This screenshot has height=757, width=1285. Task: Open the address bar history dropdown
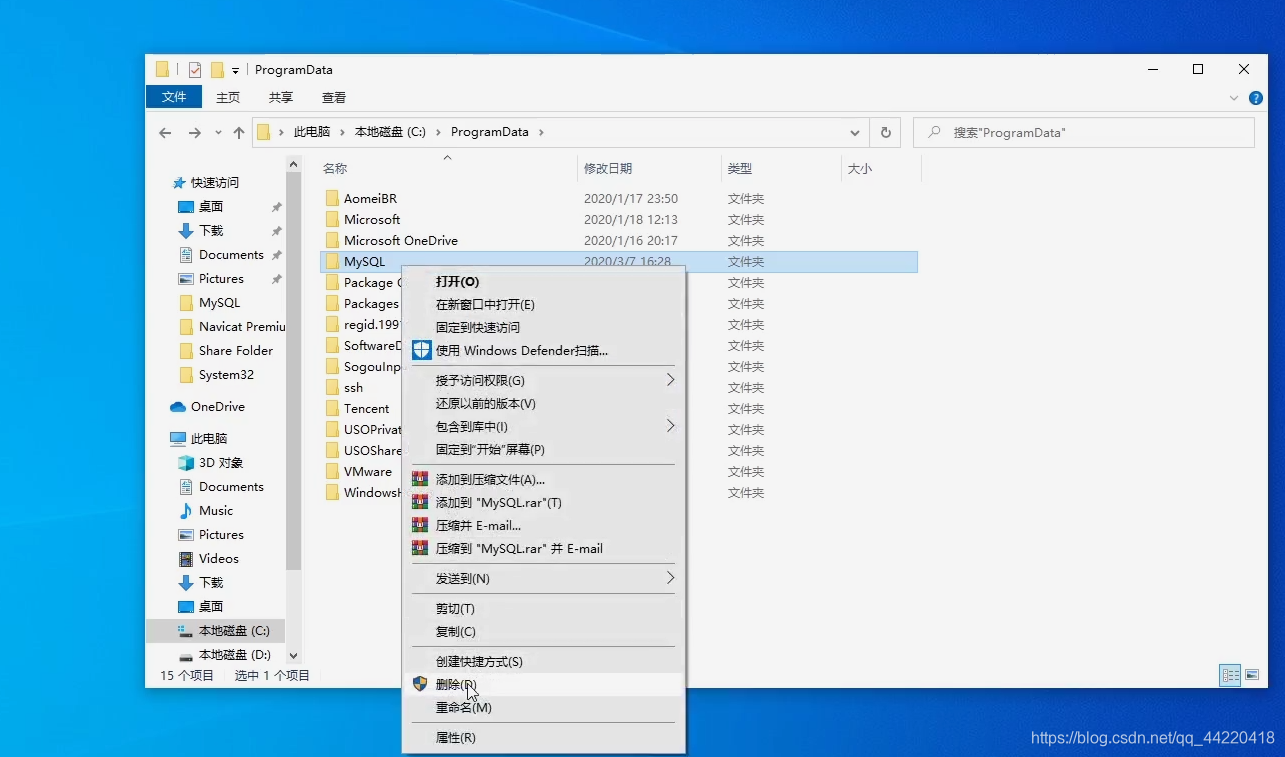click(855, 132)
